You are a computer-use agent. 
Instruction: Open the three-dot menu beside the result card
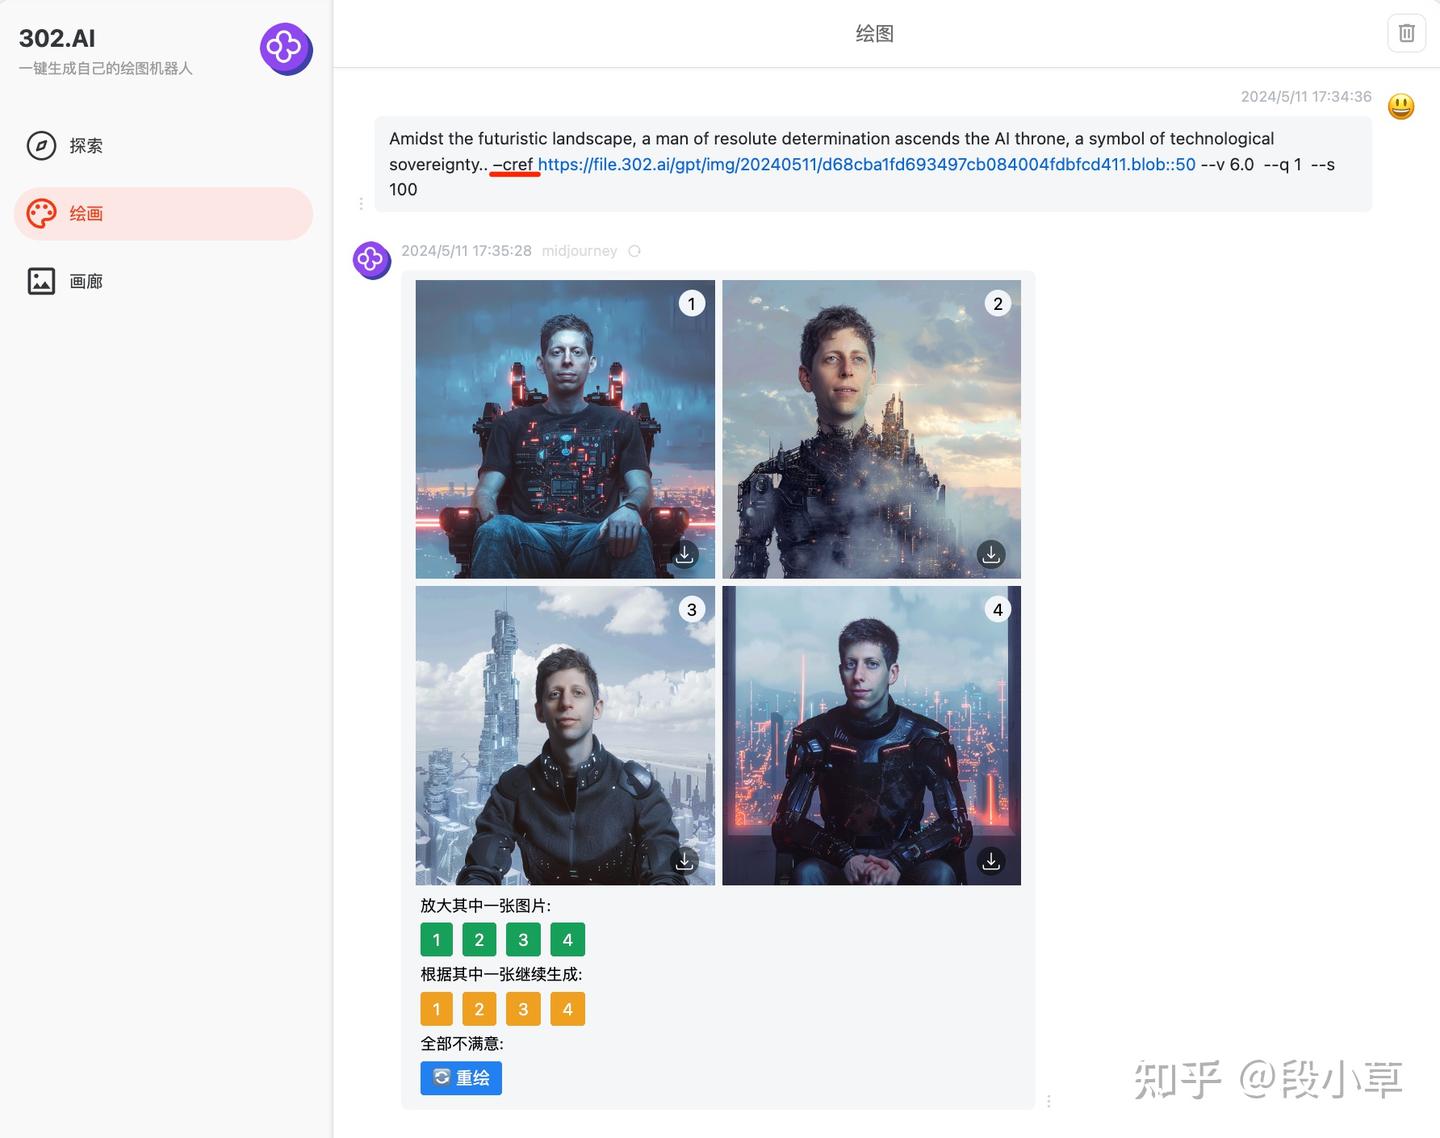click(1048, 1101)
